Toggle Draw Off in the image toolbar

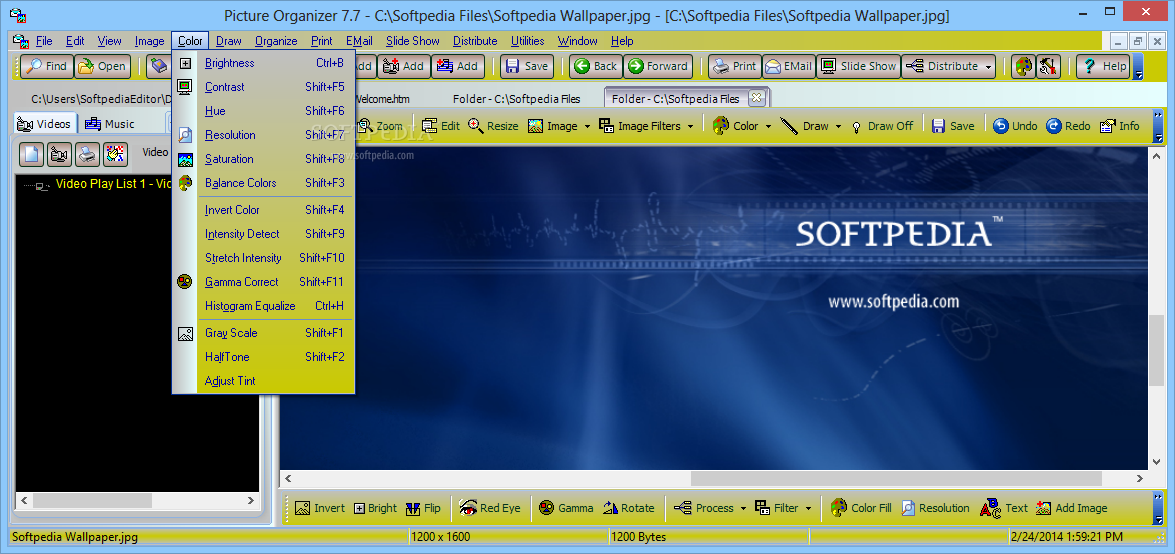click(x=883, y=126)
